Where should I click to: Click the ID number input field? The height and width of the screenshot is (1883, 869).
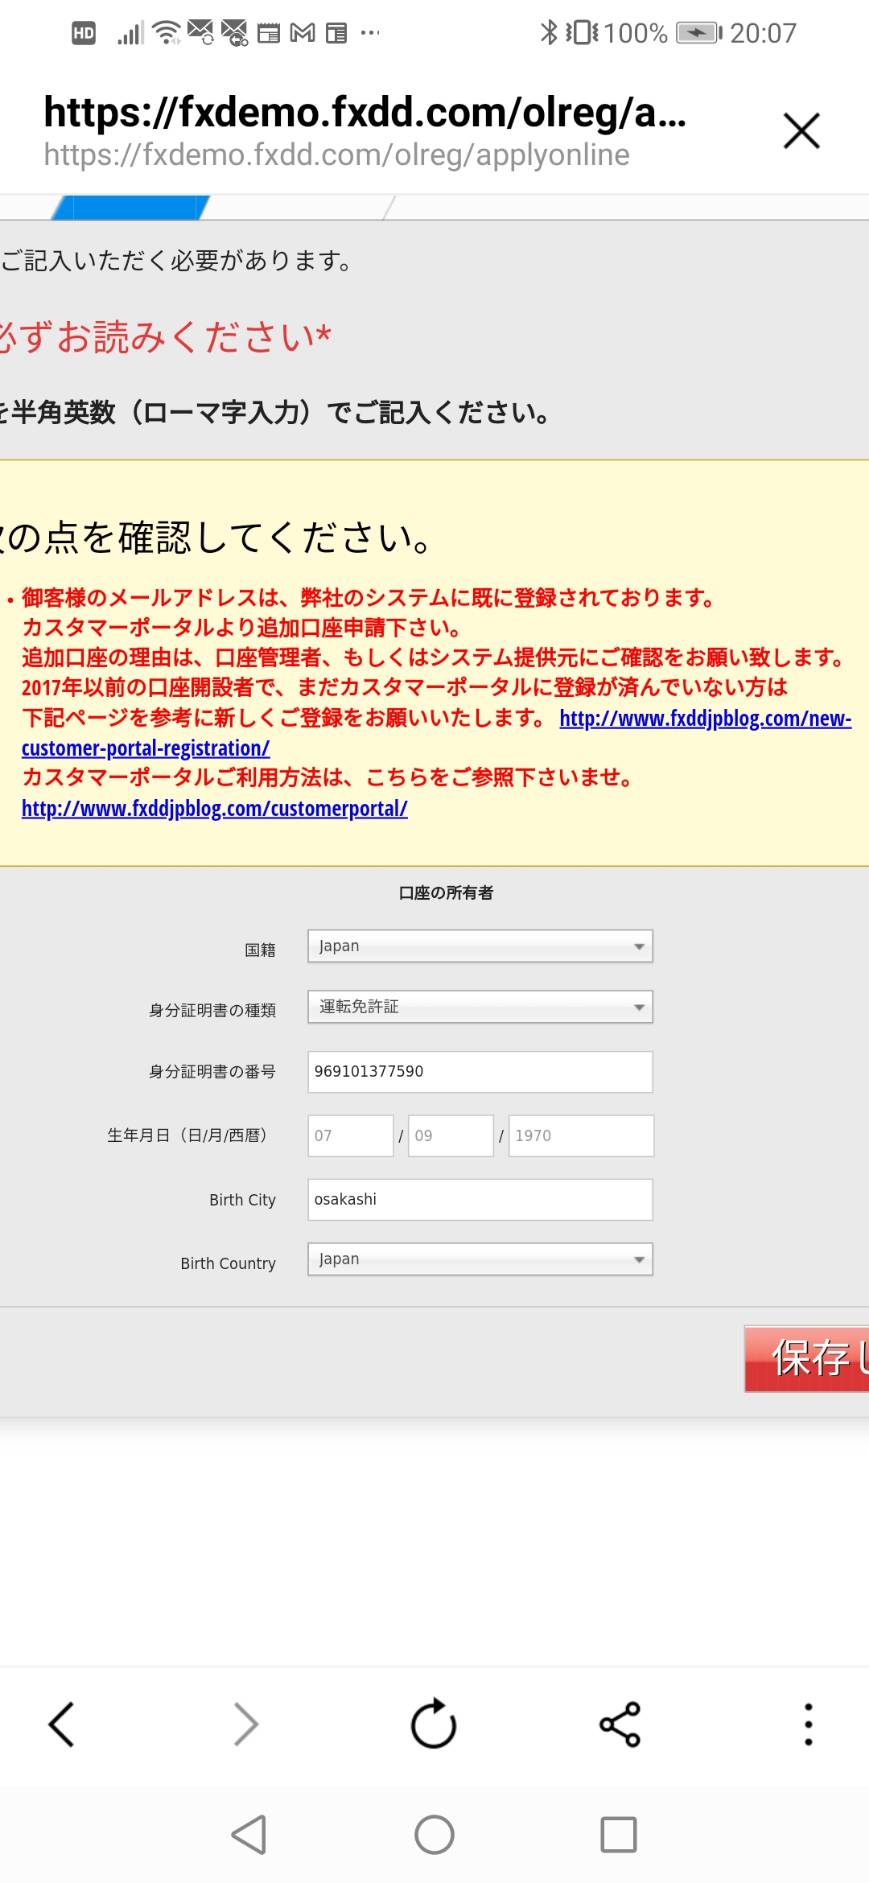click(480, 1072)
